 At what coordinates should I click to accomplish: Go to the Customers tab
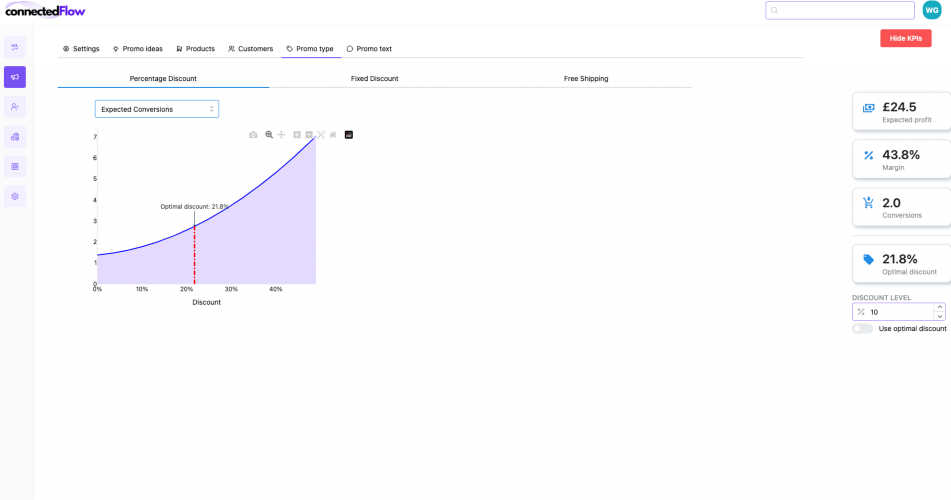(x=250, y=49)
